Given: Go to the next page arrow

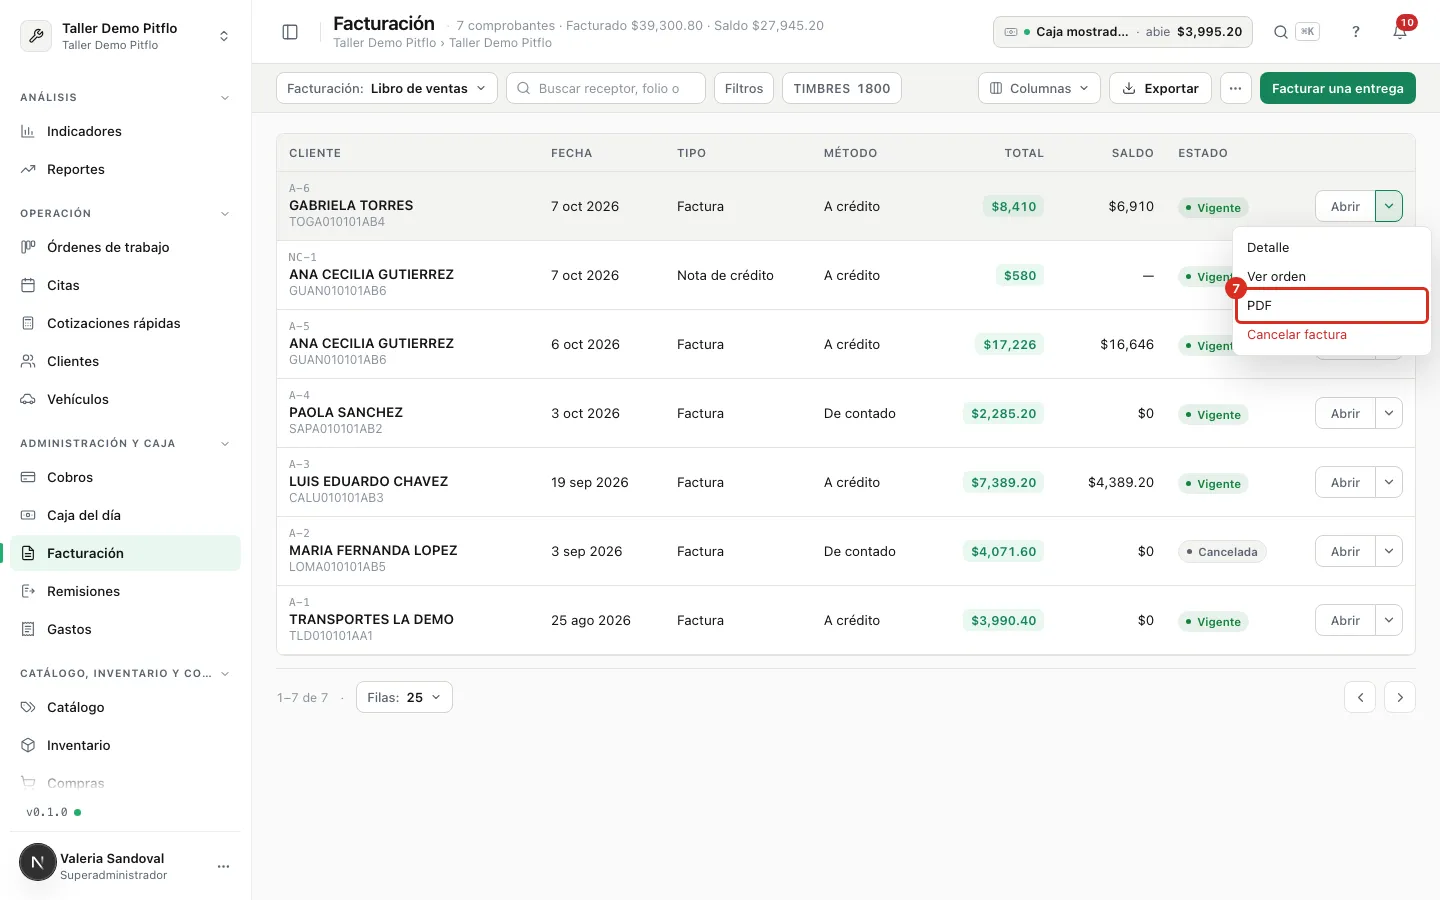Looking at the screenshot, I should click(1400, 697).
